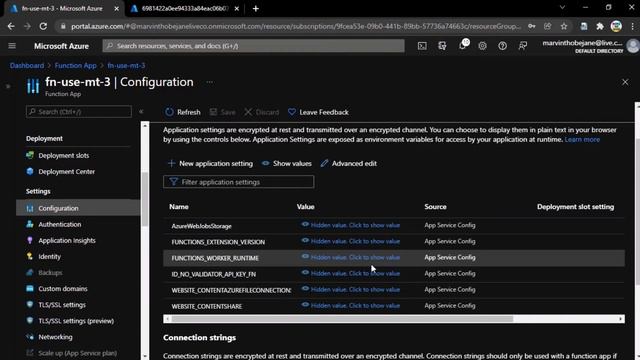Reveal hidden value of FUNCTIONS_EXTENSION_VERSION
Screen dimensions: 640x360
[351, 241]
